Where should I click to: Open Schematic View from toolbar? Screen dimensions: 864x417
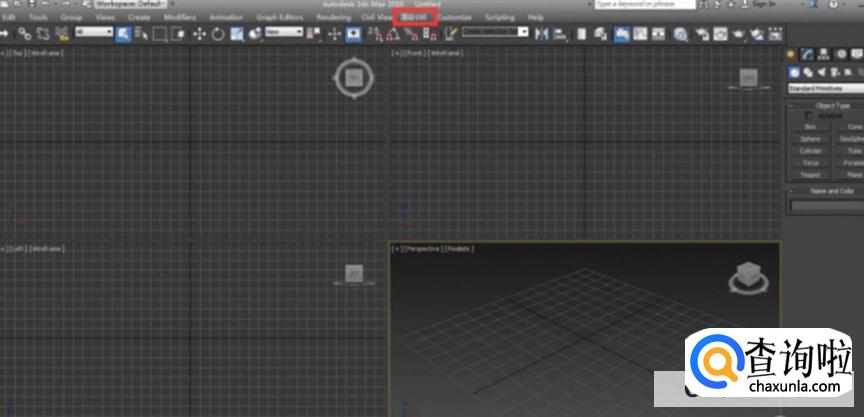658,34
